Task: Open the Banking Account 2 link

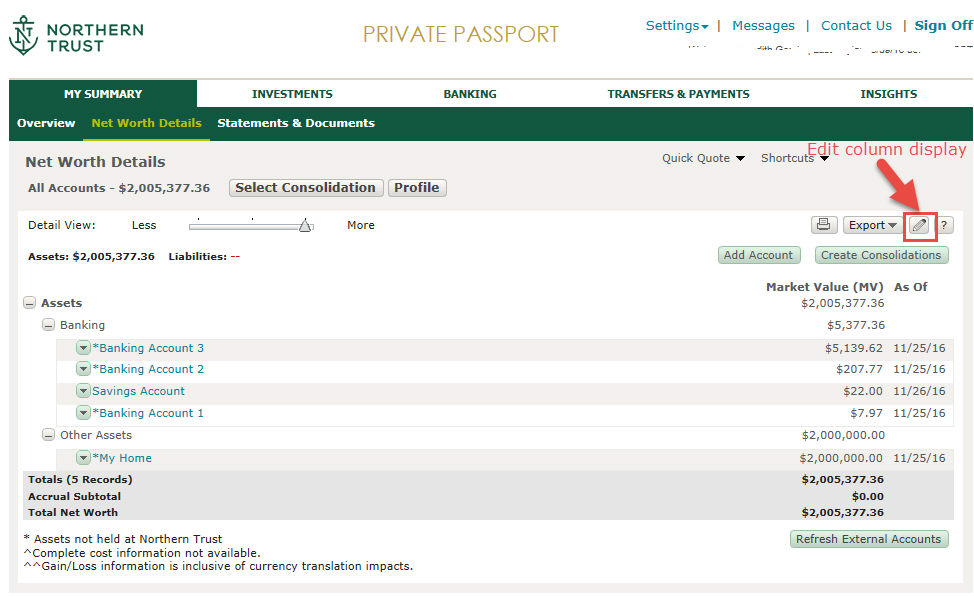Action: coord(148,369)
